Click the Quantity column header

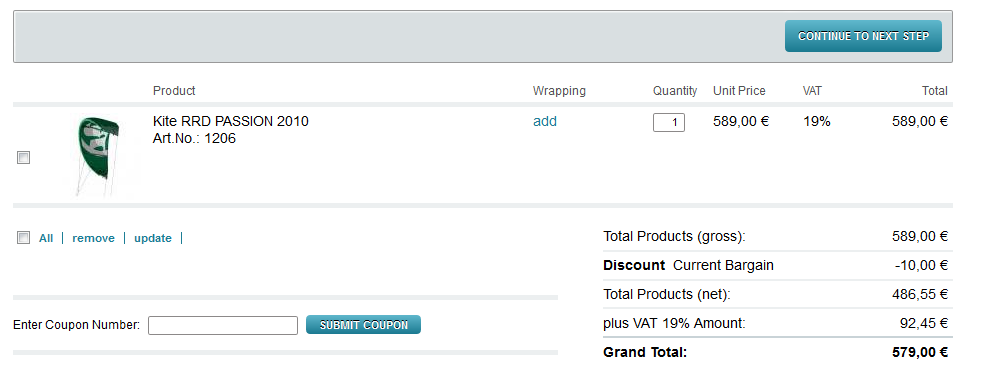tap(675, 90)
